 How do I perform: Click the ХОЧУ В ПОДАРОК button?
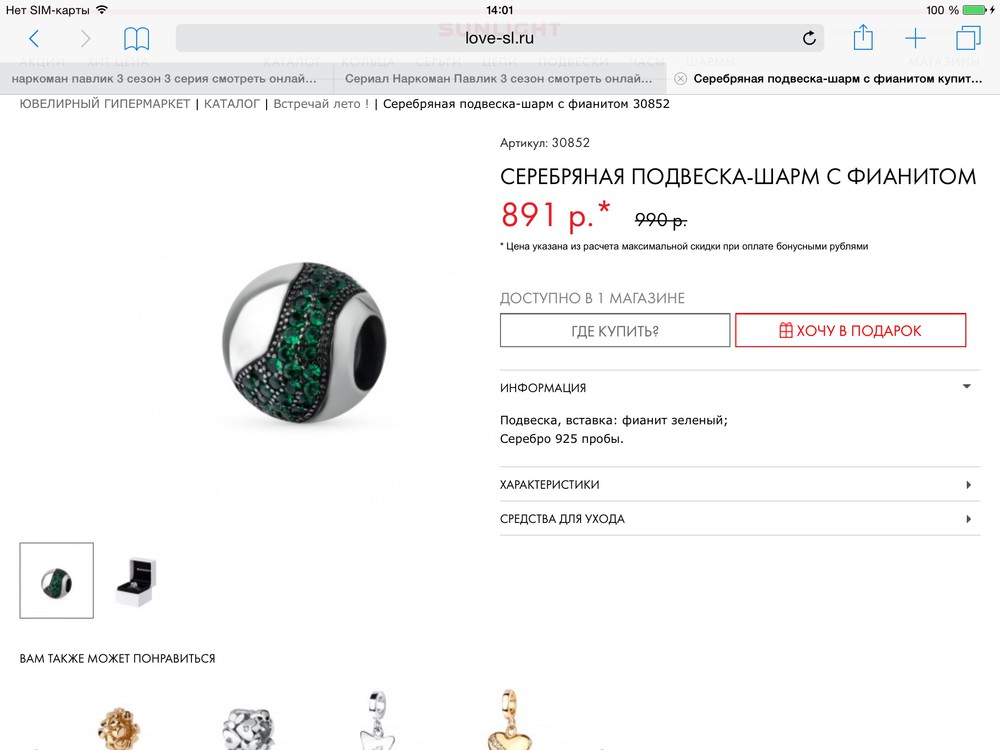[x=851, y=330]
